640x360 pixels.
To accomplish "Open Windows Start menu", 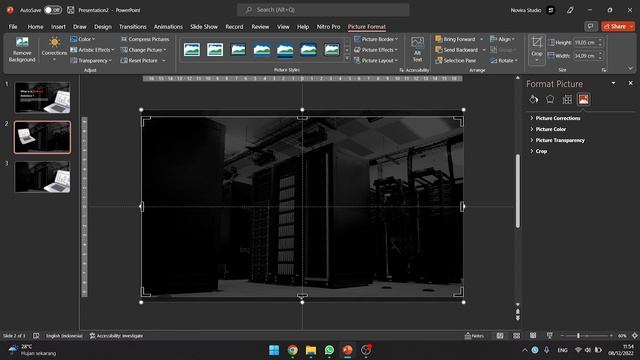I will (274, 350).
